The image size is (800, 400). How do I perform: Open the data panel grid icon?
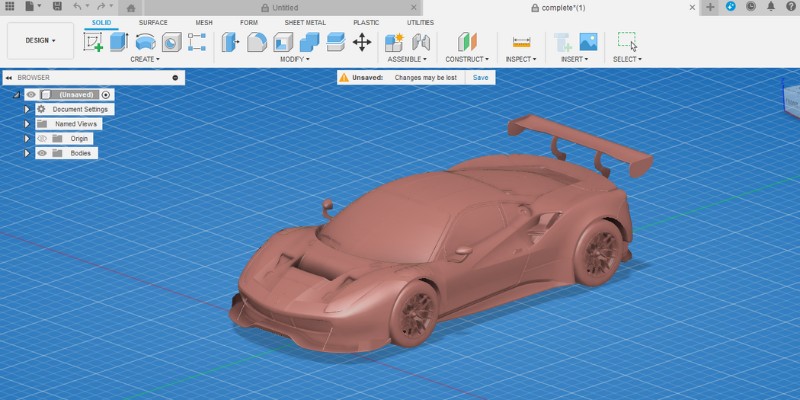click(x=10, y=7)
